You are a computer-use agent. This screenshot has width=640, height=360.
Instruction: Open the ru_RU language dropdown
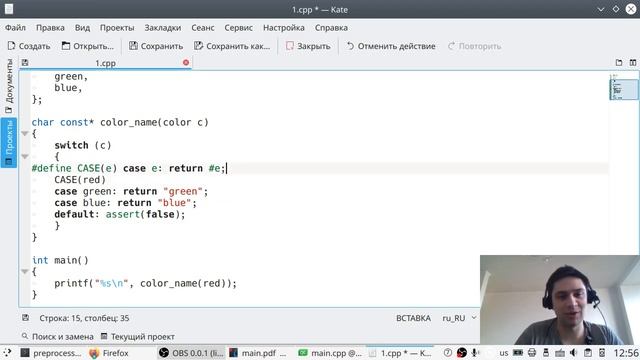459,318
